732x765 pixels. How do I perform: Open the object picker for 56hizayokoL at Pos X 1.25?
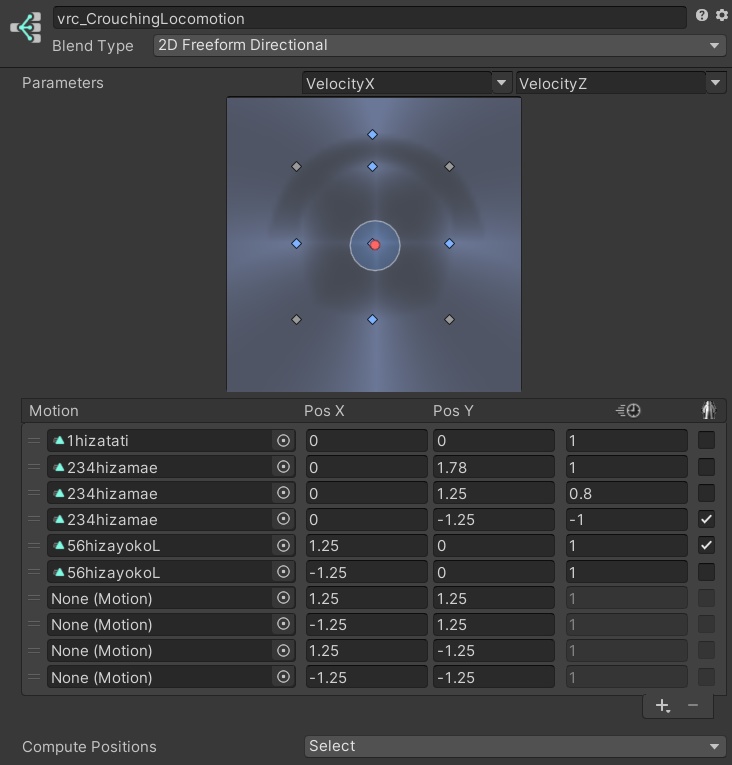(x=283, y=545)
